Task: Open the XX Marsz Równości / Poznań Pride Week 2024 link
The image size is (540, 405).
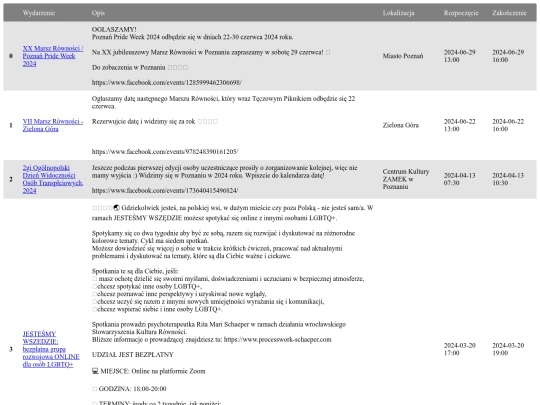Action: [53, 56]
